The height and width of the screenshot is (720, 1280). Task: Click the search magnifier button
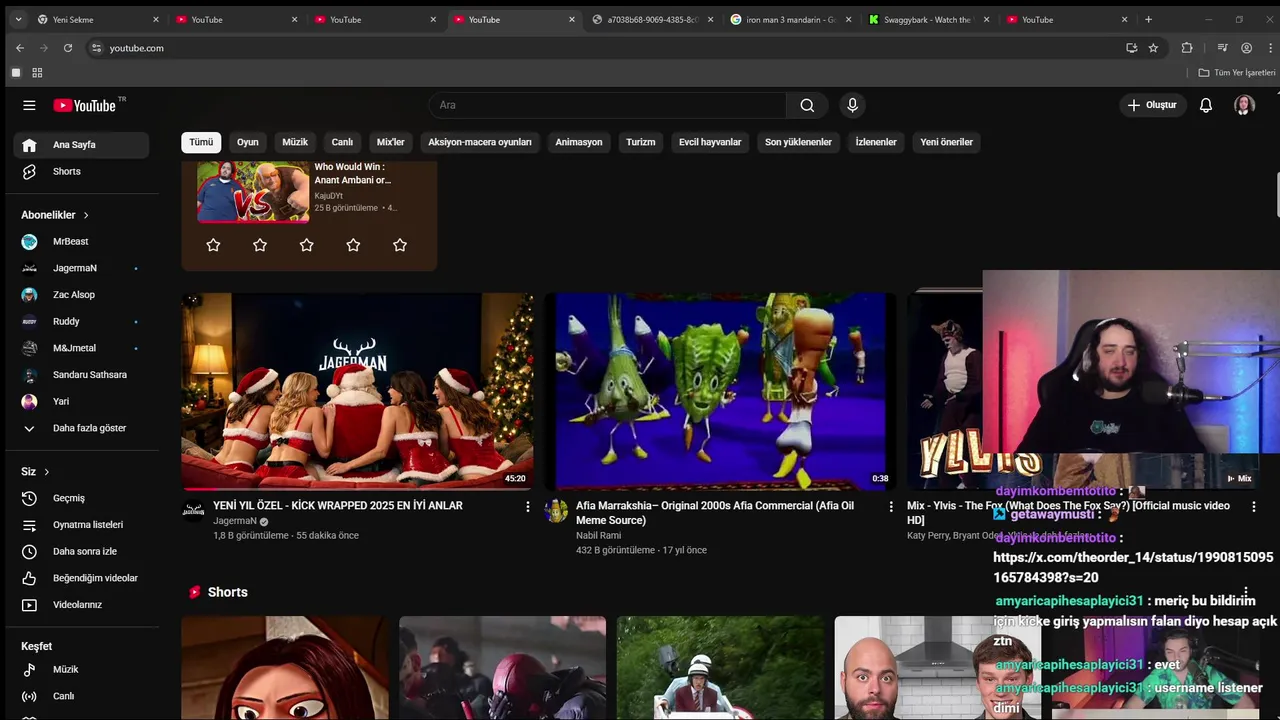(x=807, y=105)
